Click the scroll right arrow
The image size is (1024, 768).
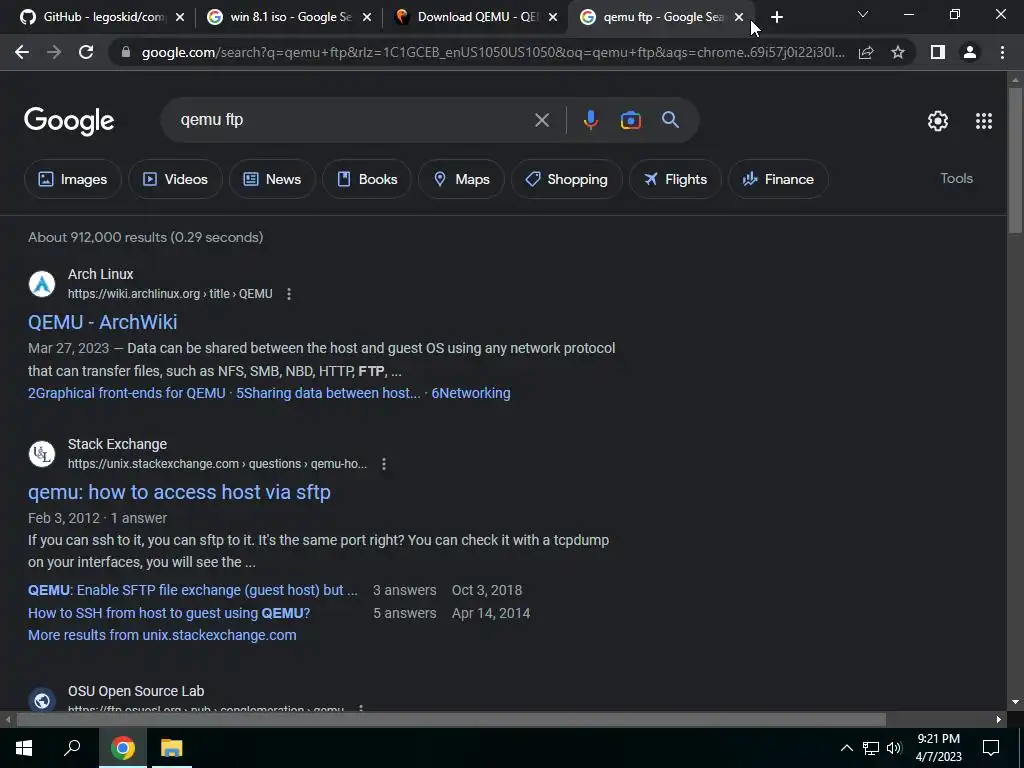pyautogui.click(x=999, y=720)
